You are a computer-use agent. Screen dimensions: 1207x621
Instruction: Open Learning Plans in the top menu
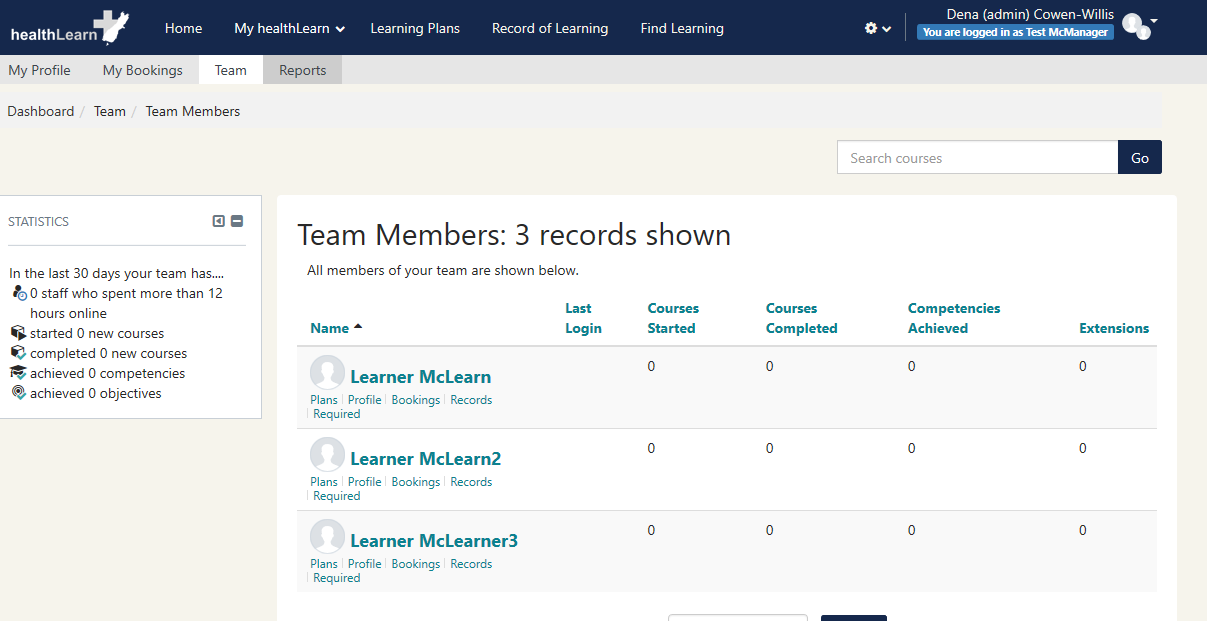(415, 29)
